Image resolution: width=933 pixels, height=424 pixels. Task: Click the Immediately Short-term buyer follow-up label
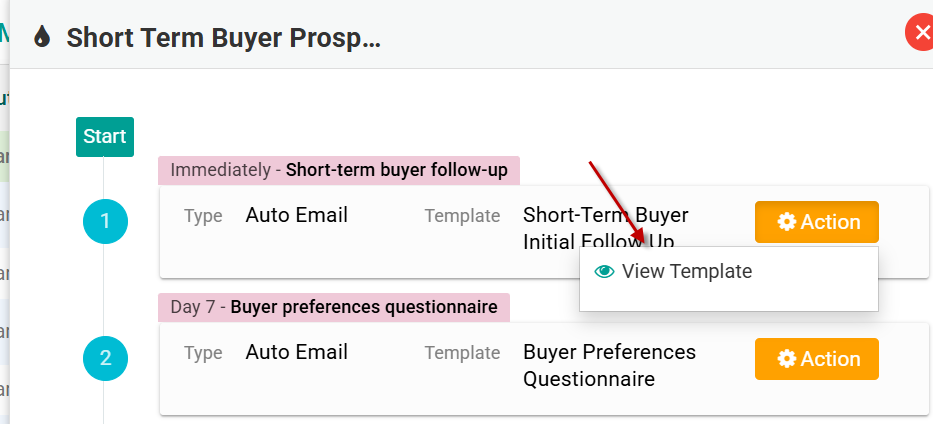[x=339, y=170]
